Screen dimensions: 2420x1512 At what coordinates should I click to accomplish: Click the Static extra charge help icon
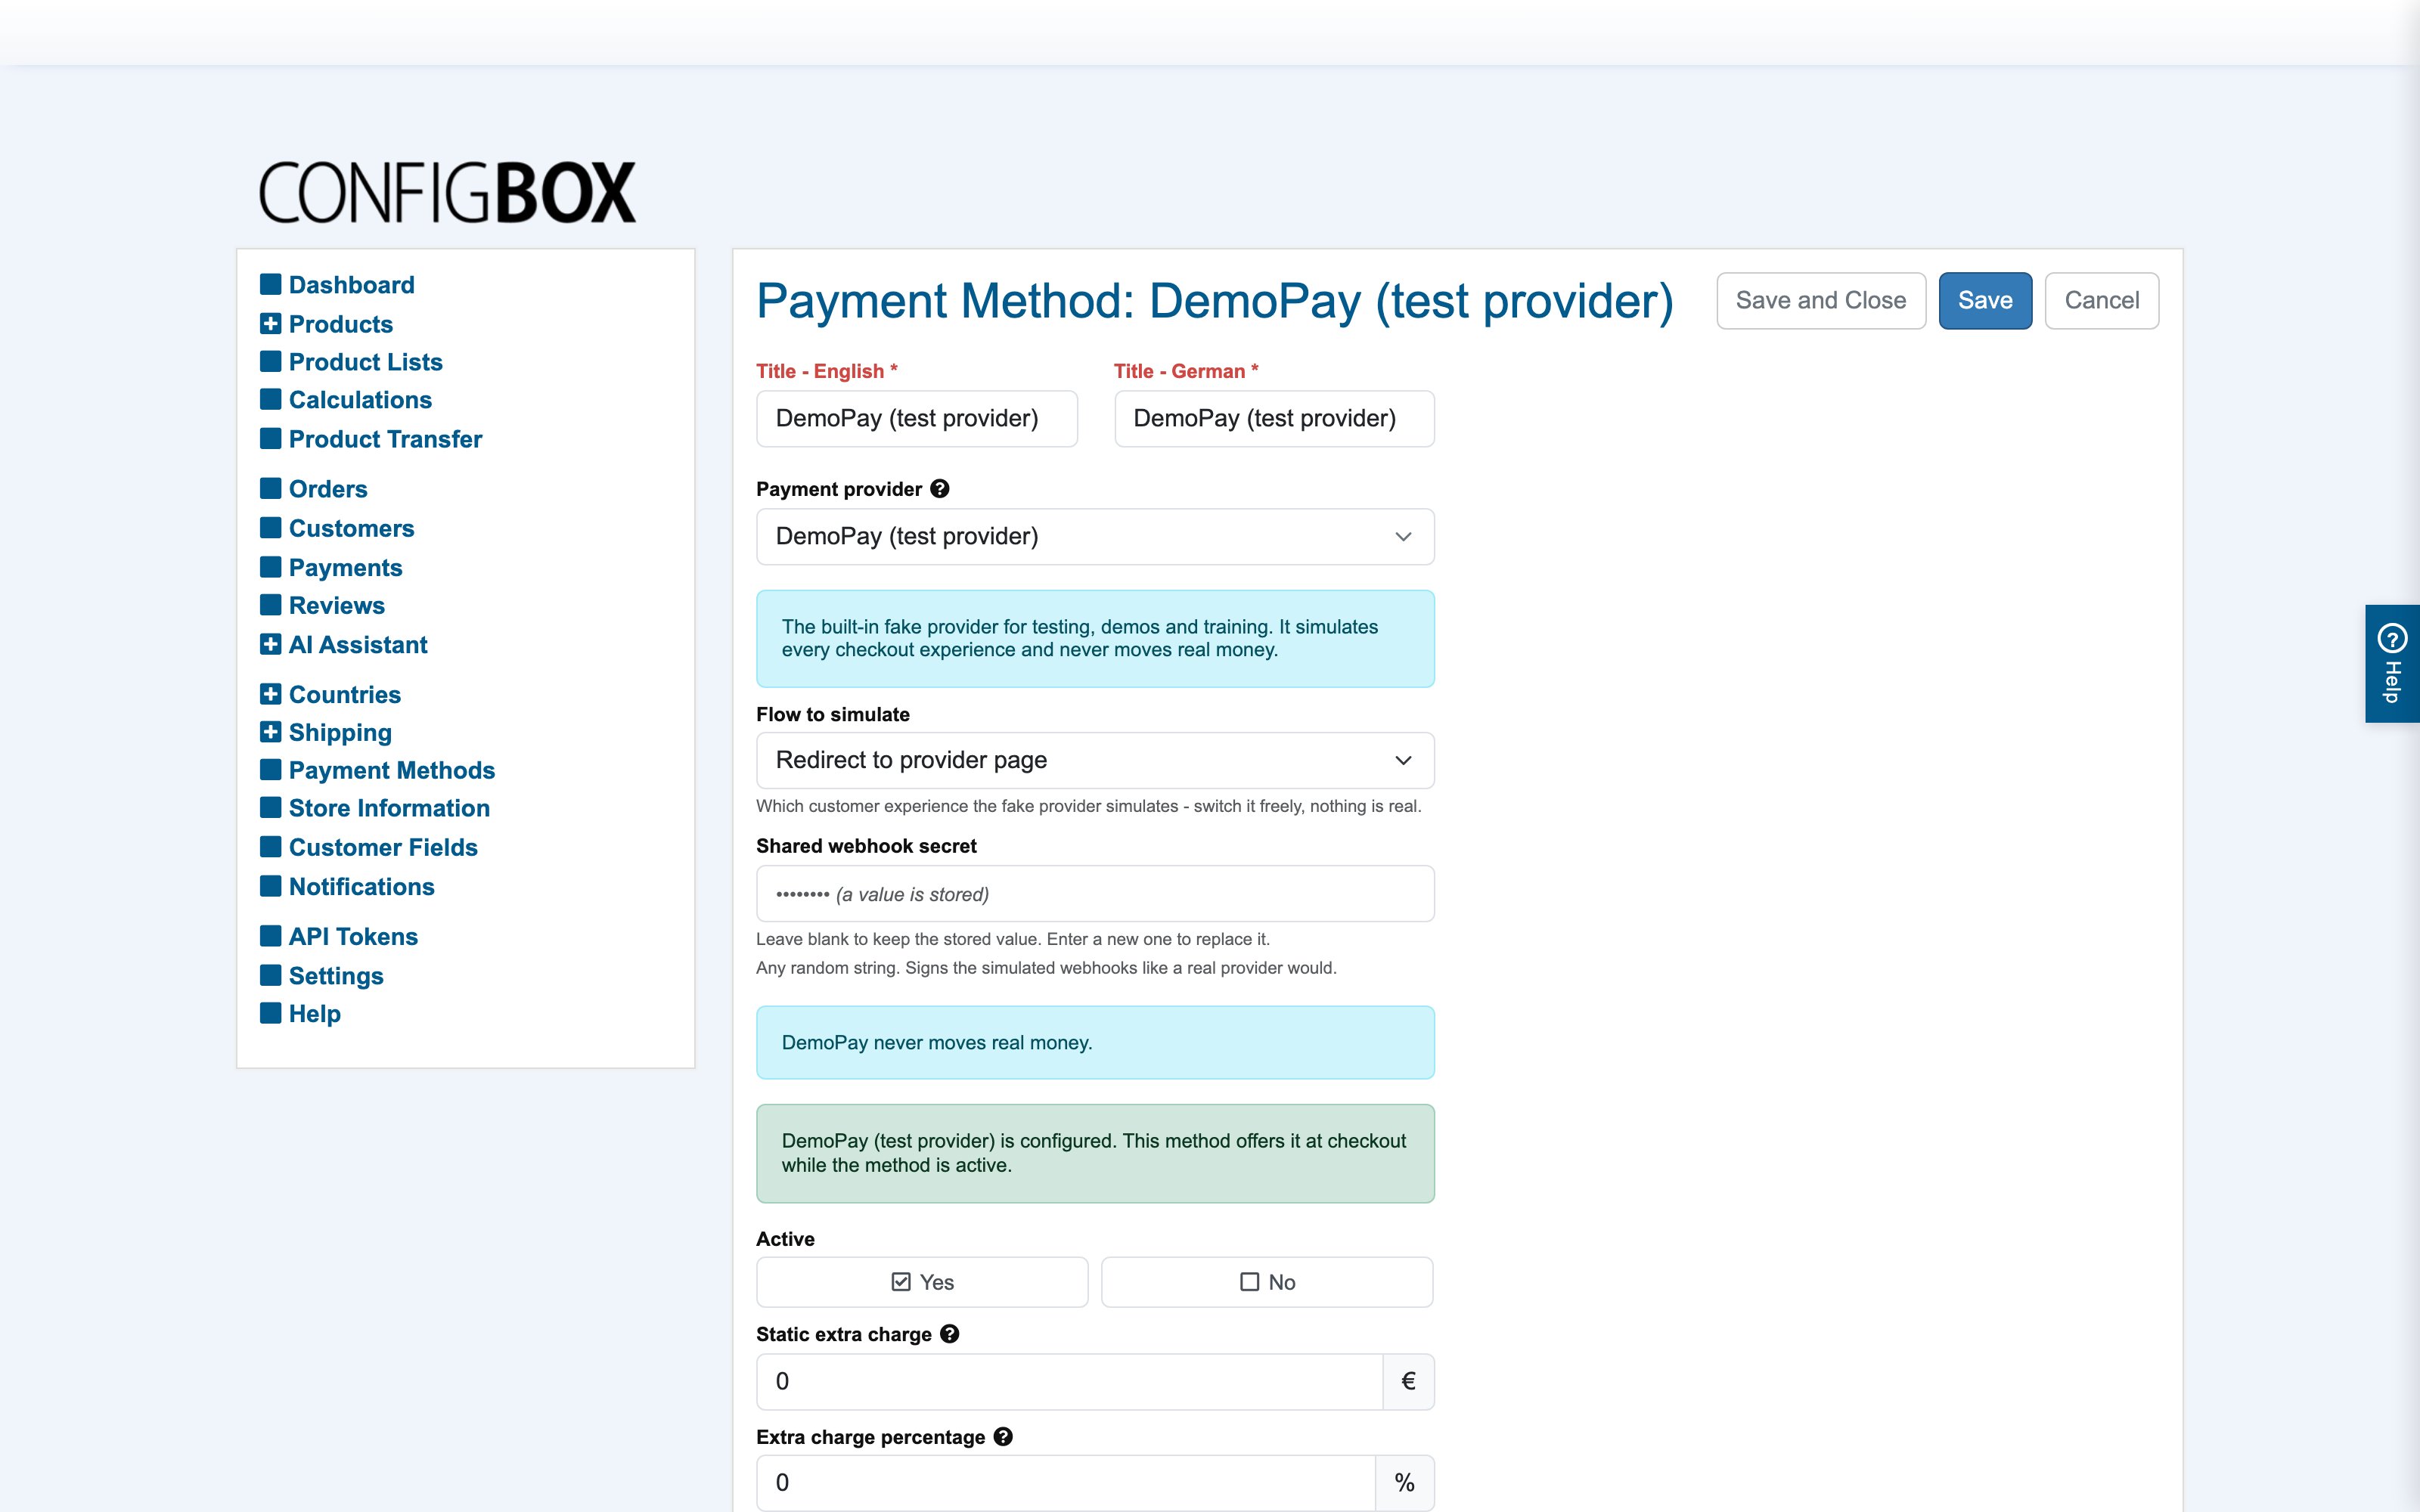point(949,1334)
